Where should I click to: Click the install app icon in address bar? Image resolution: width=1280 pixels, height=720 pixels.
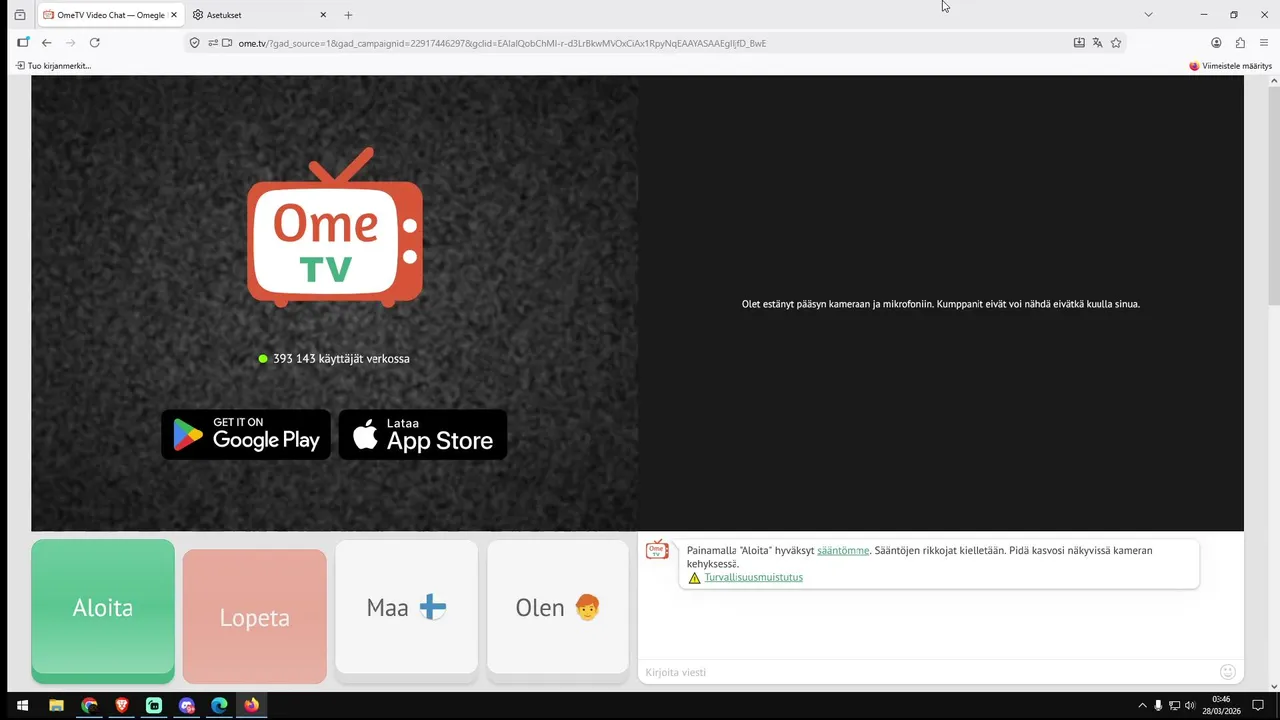click(x=1079, y=43)
